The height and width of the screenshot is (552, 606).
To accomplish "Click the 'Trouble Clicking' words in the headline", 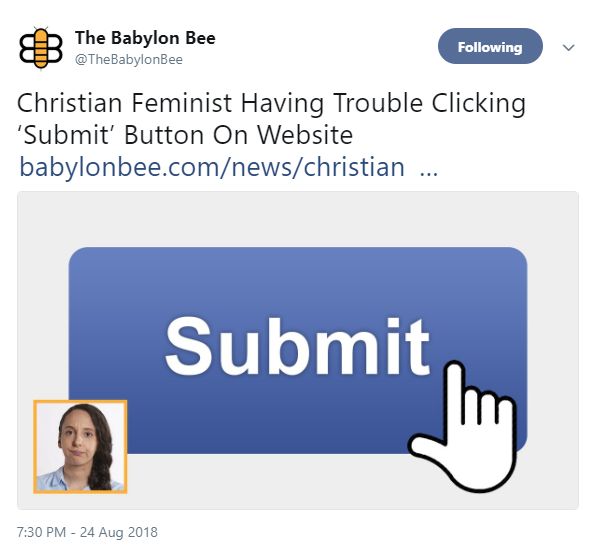I will 429,104.
